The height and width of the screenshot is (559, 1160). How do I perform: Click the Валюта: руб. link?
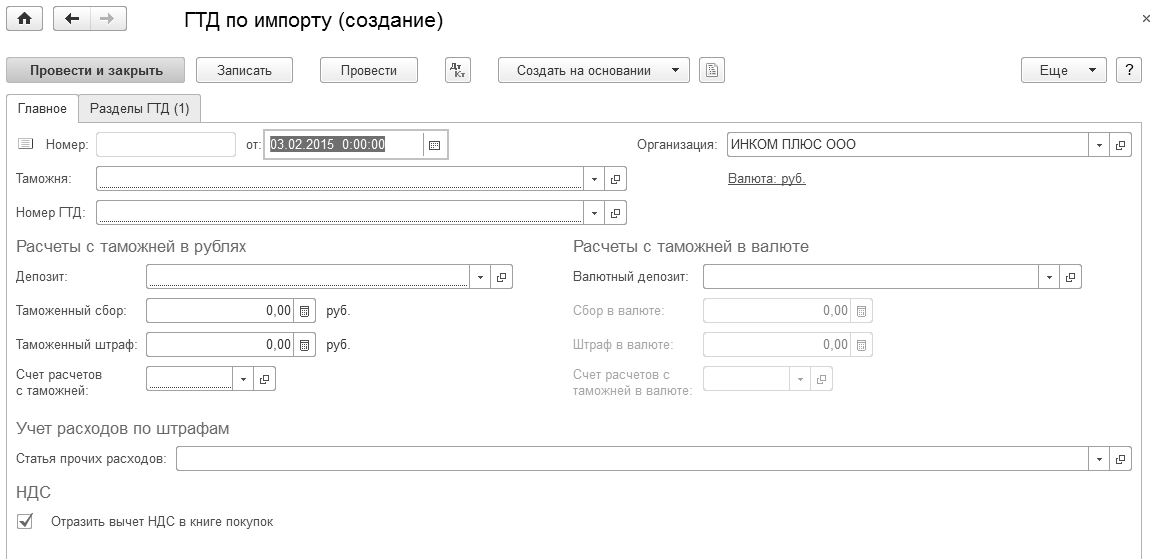766,179
